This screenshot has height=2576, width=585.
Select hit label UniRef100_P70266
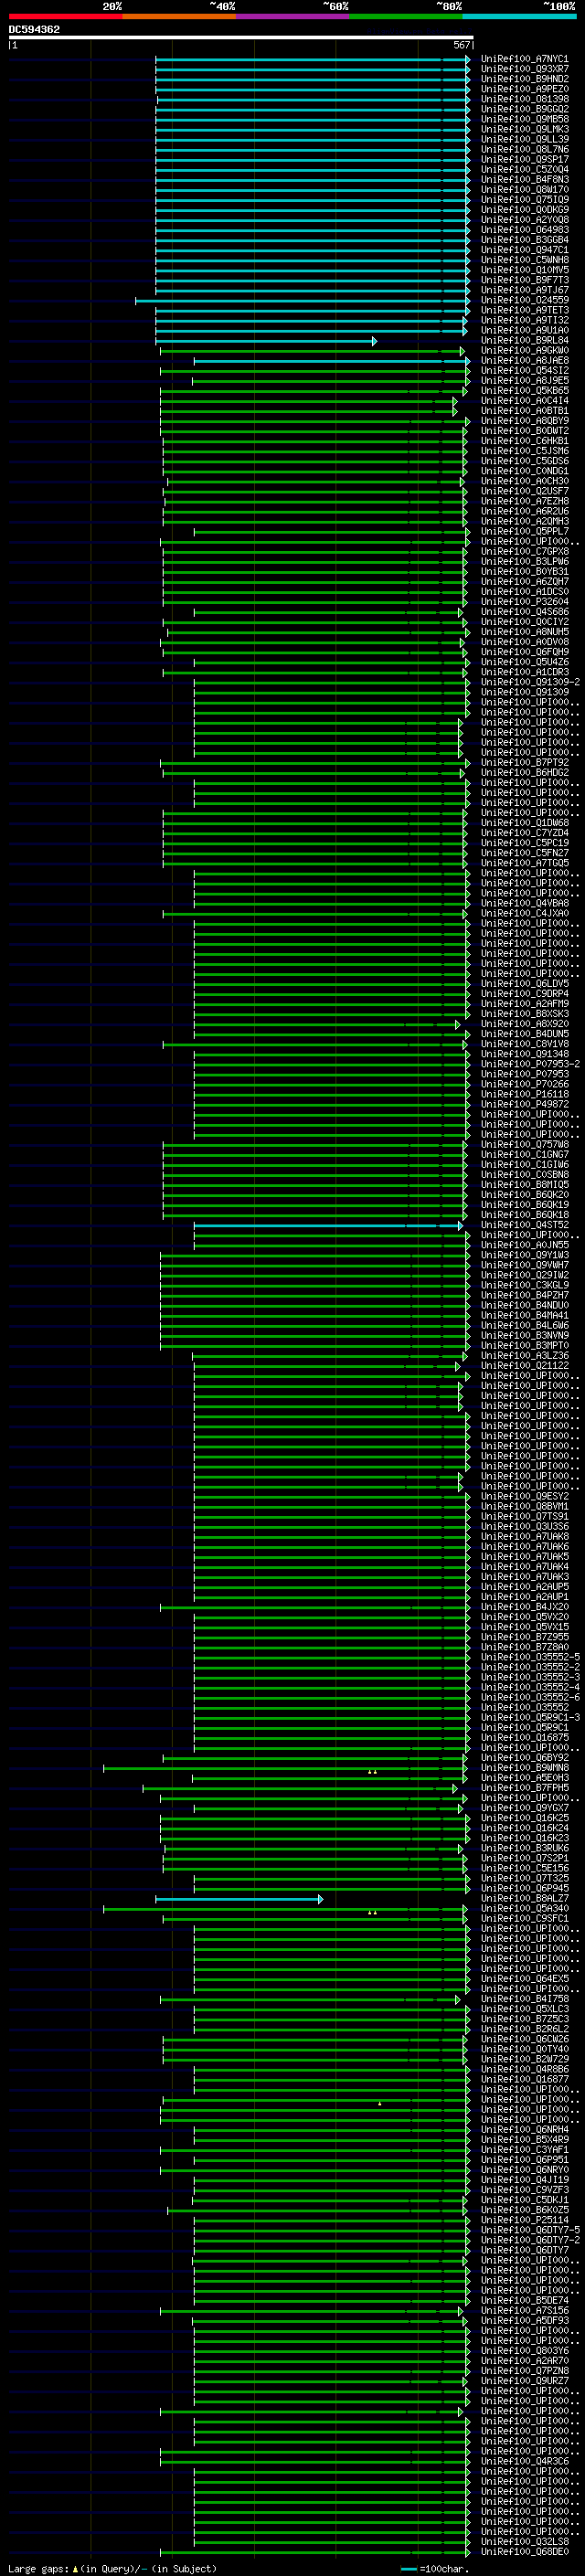[x=524, y=1084]
